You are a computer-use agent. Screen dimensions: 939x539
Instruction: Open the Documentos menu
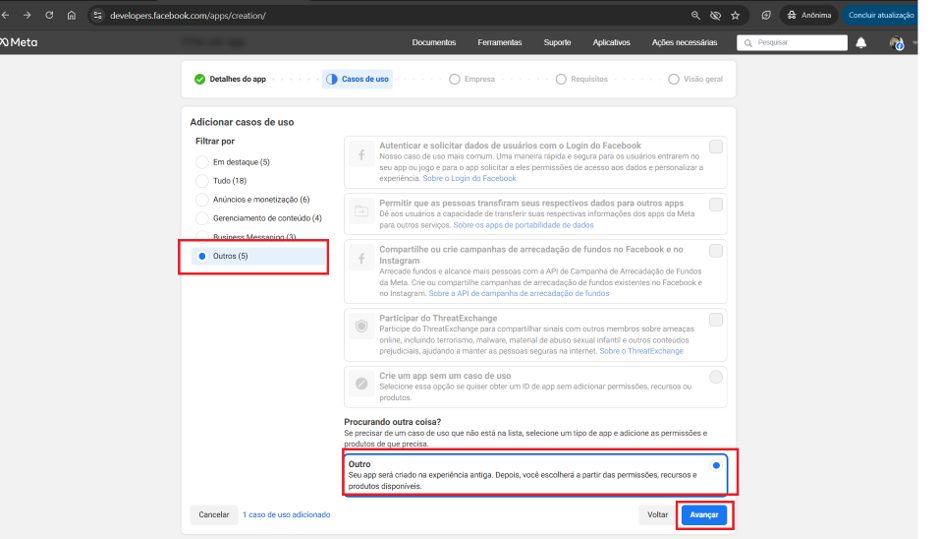tap(434, 43)
